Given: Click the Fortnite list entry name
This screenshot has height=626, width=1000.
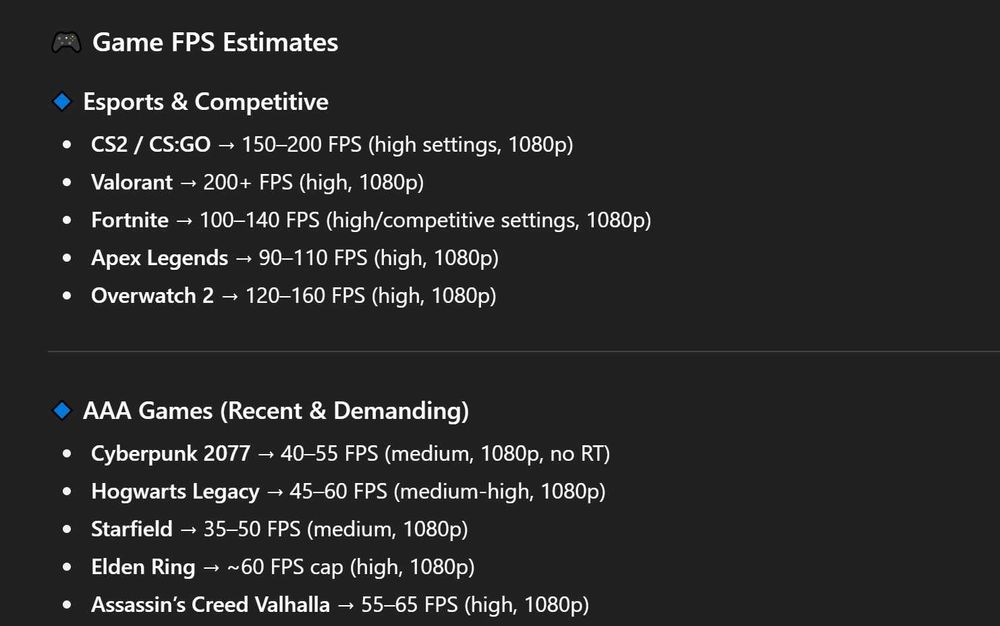Looking at the screenshot, I should point(129,220).
